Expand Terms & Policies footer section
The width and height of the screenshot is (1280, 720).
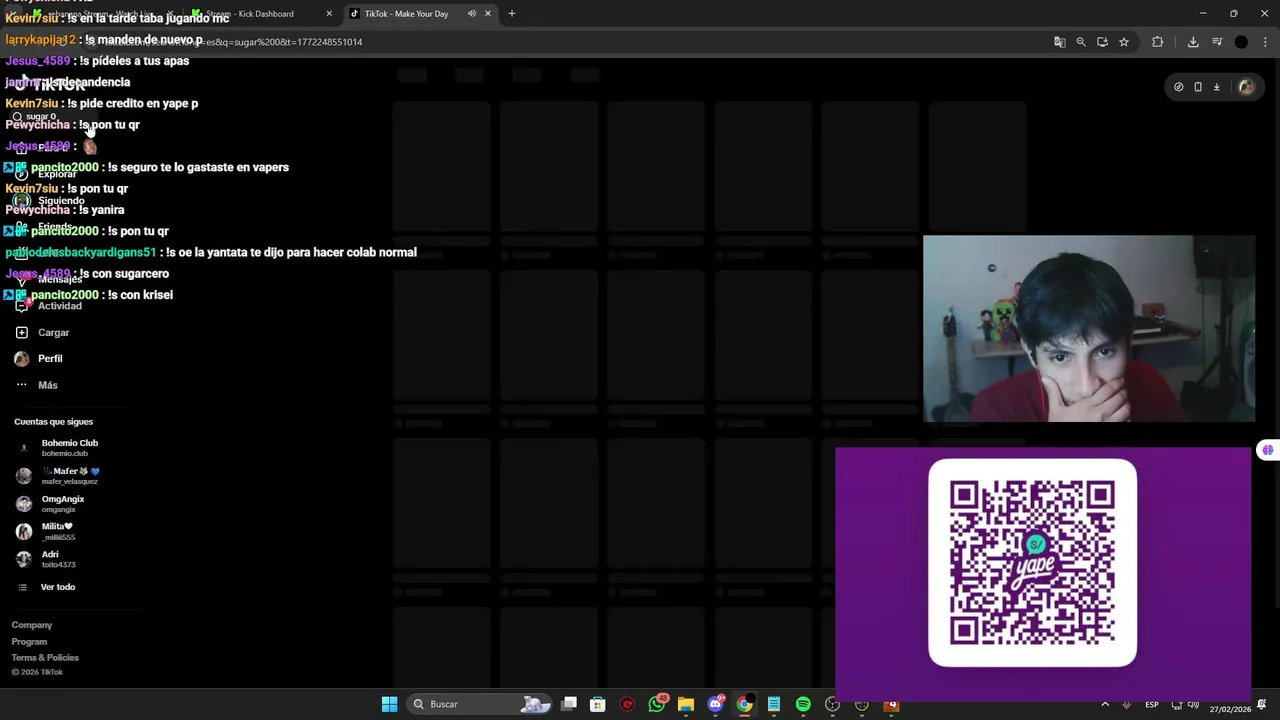click(45, 657)
